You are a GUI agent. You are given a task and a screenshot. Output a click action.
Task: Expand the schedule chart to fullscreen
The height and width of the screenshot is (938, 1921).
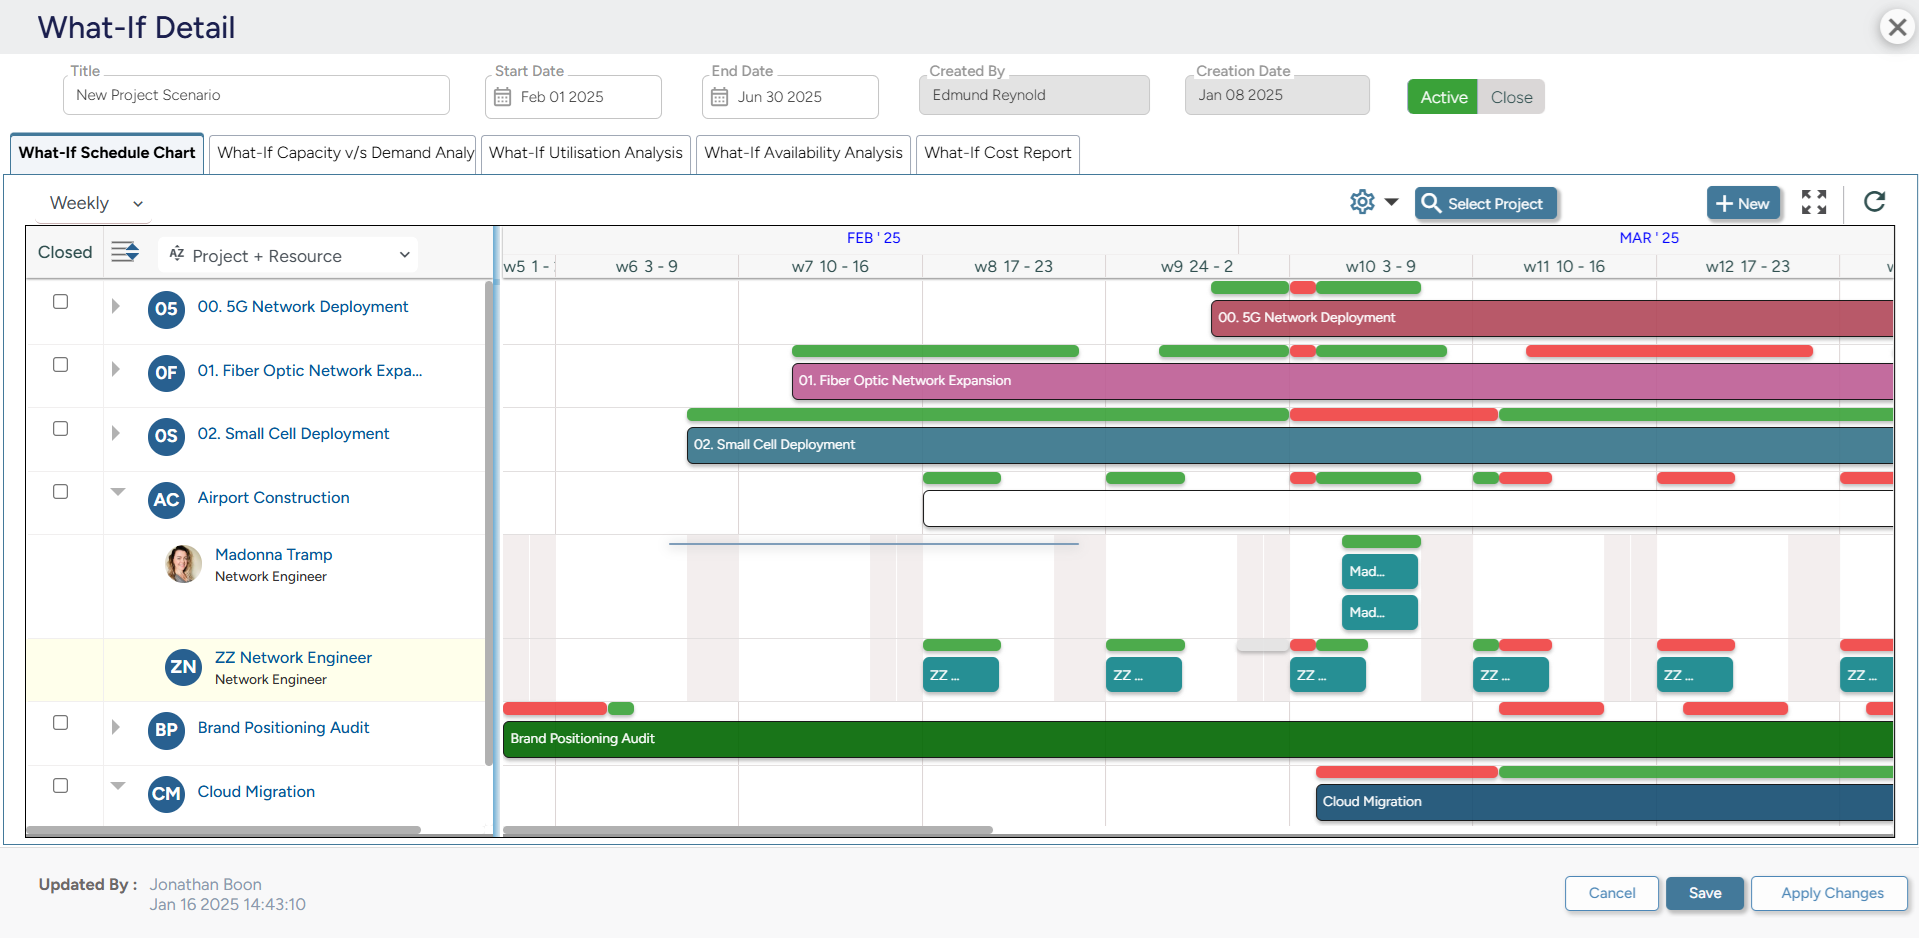click(x=1815, y=202)
